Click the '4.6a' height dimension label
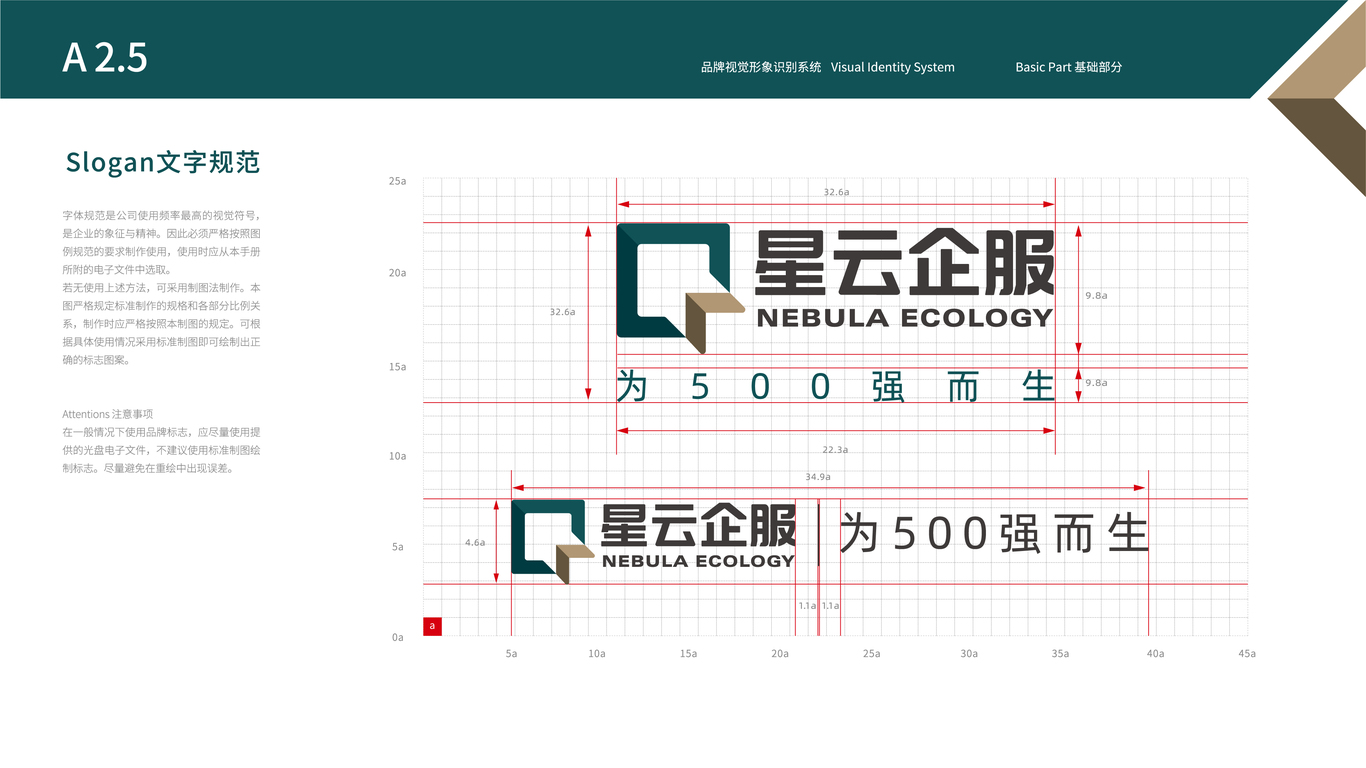The image size is (1366, 768). pos(475,542)
